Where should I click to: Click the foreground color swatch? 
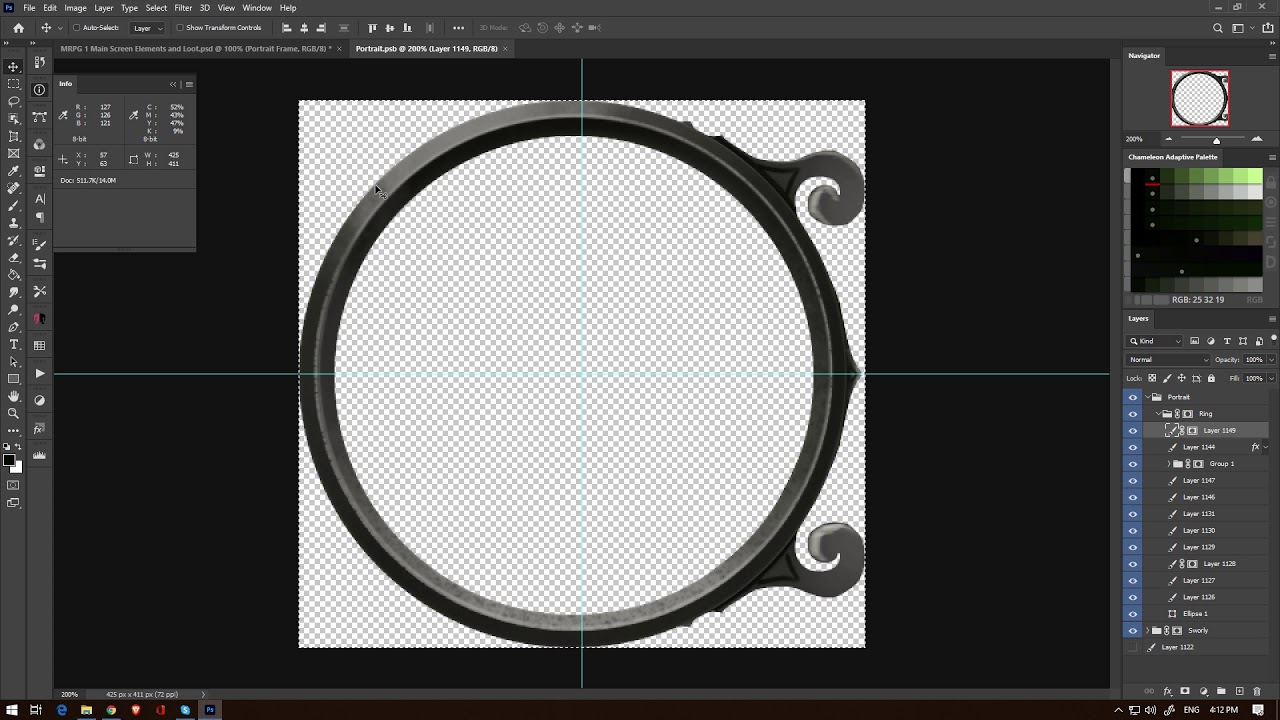pyautogui.click(x=9, y=461)
